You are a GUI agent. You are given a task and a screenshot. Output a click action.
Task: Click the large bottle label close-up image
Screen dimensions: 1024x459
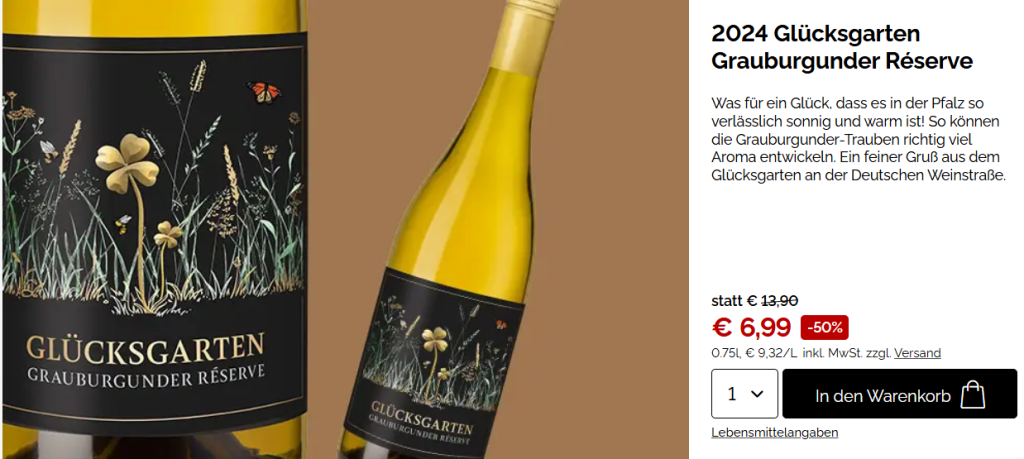click(153, 229)
